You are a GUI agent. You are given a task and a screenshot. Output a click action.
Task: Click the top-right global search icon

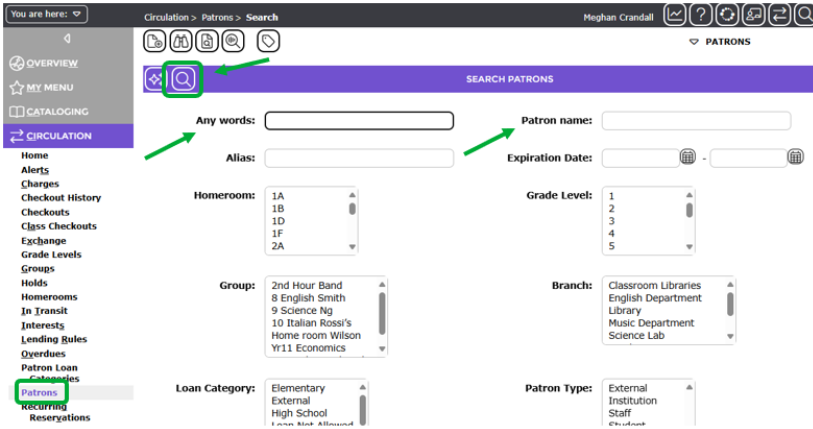(804, 15)
